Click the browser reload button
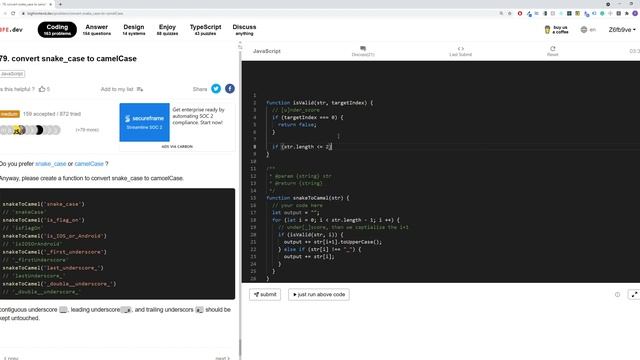This screenshot has height=360, width=640. 13,13
